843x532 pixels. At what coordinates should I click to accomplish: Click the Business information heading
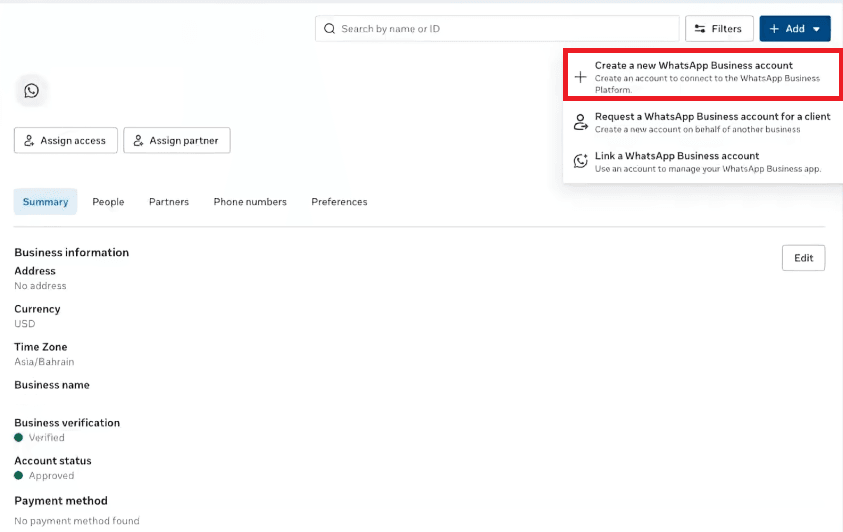[72, 252]
